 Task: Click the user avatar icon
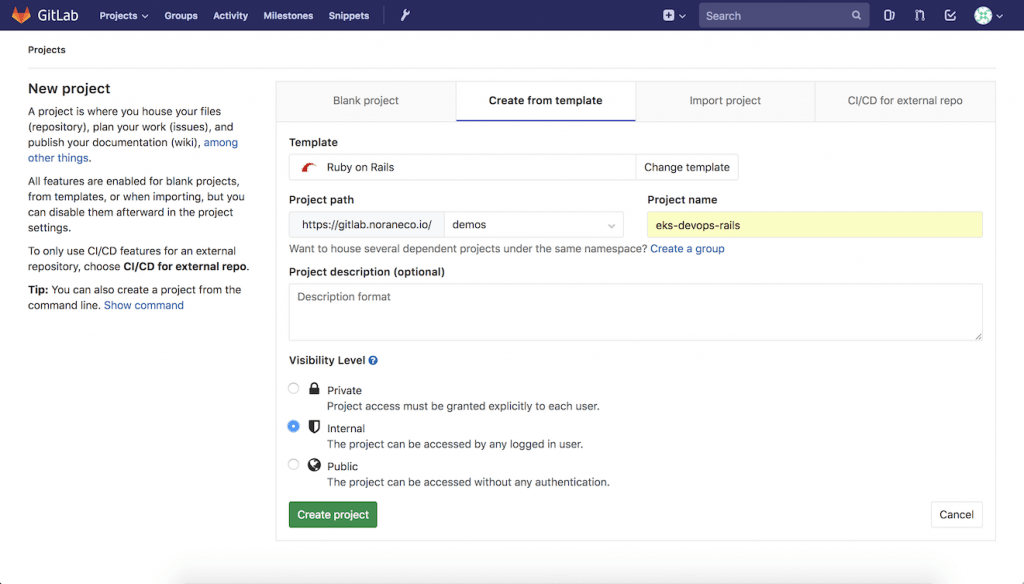[983, 15]
